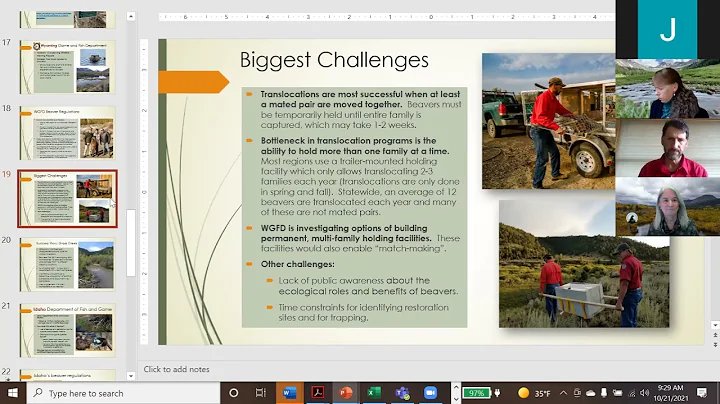Open Wi-Fi network tray icon
The width and height of the screenshot is (720, 404).
pyautogui.click(x=631, y=393)
